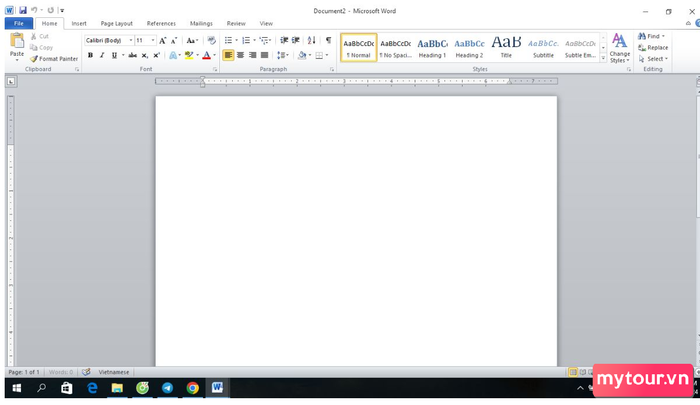
Task: Open the Paragraph dialog launcher
Action: [x=332, y=70]
